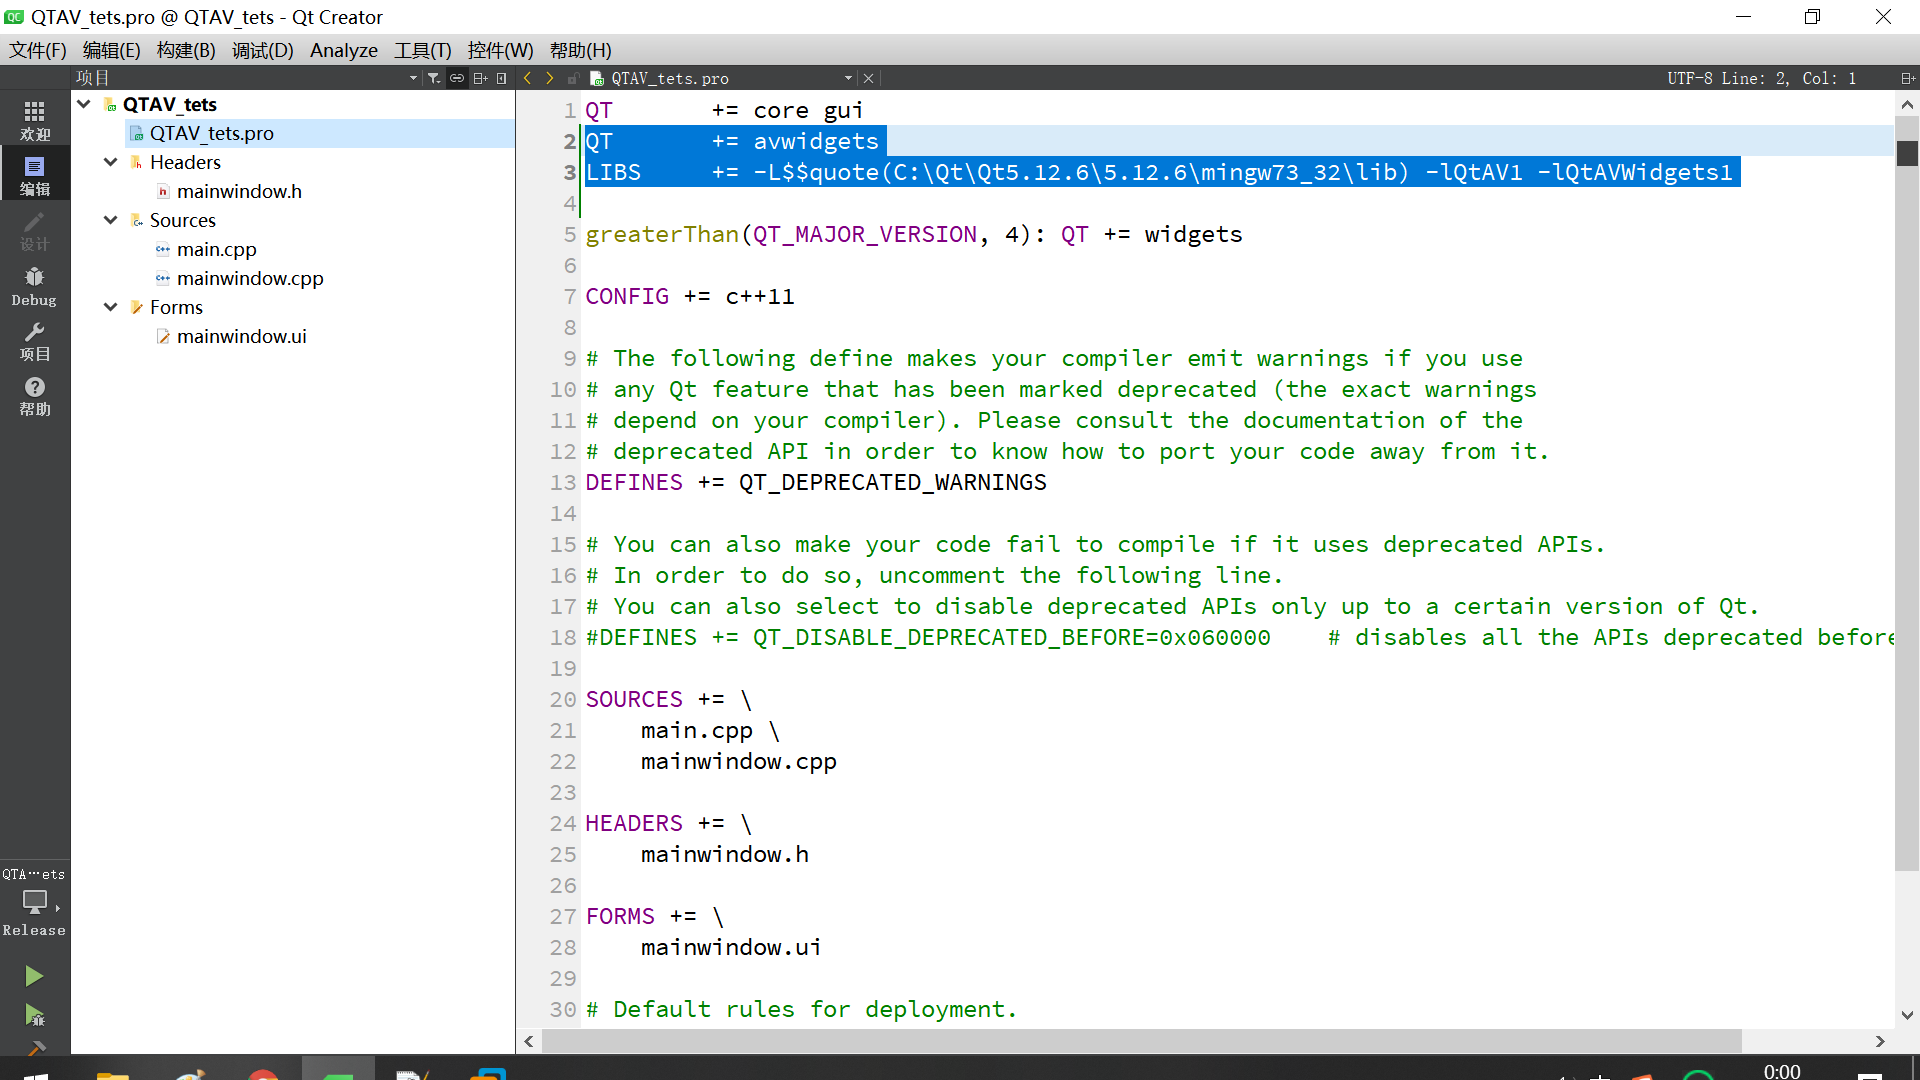Viewport: 1920px width, 1080px height.
Task: Toggle synchronize with editor link icon
Action: pyautogui.click(x=457, y=78)
